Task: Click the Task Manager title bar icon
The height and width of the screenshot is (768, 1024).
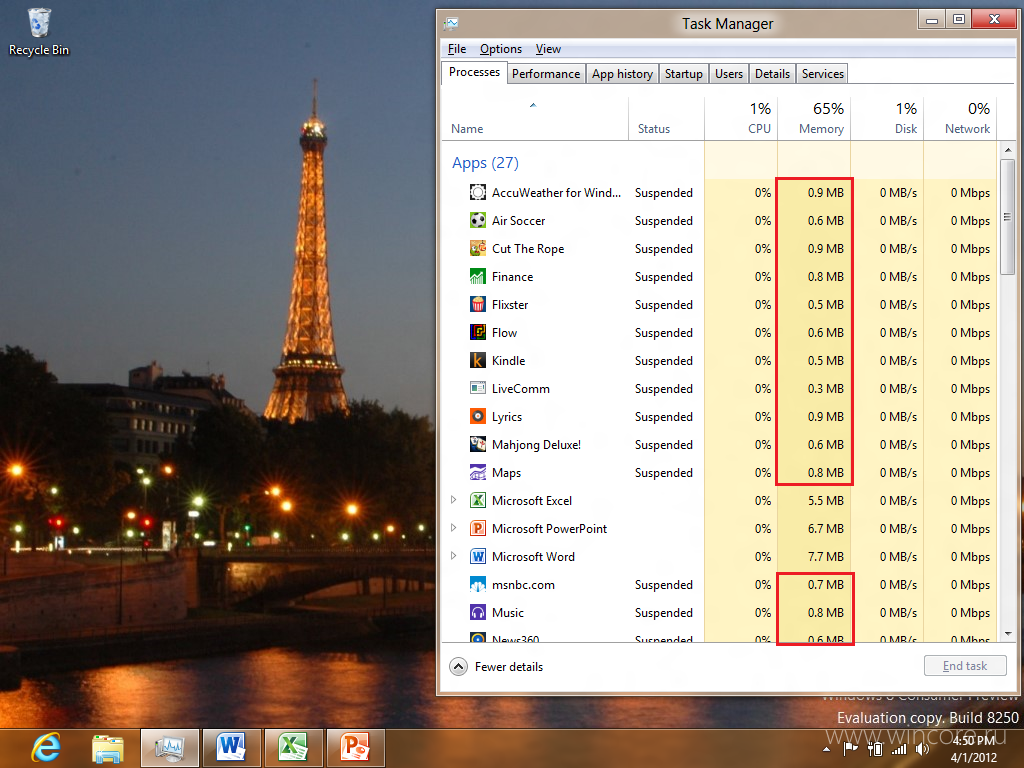Action: [x=451, y=24]
